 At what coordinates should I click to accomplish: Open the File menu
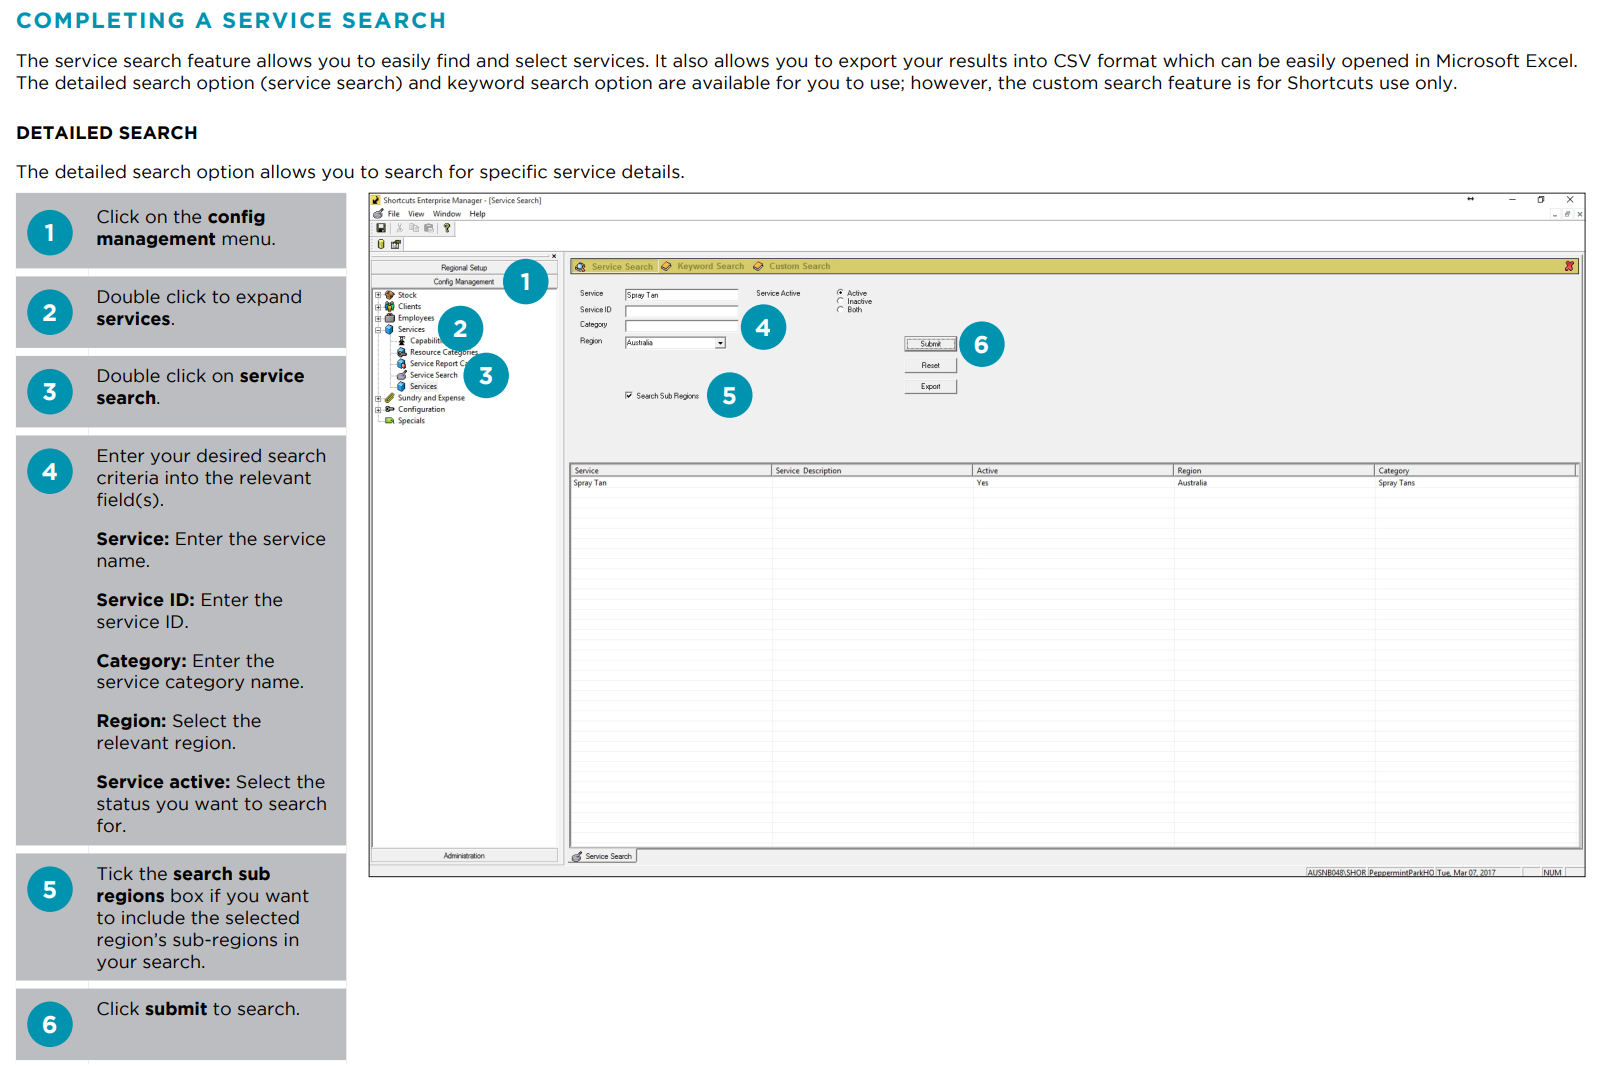[394, 214]
